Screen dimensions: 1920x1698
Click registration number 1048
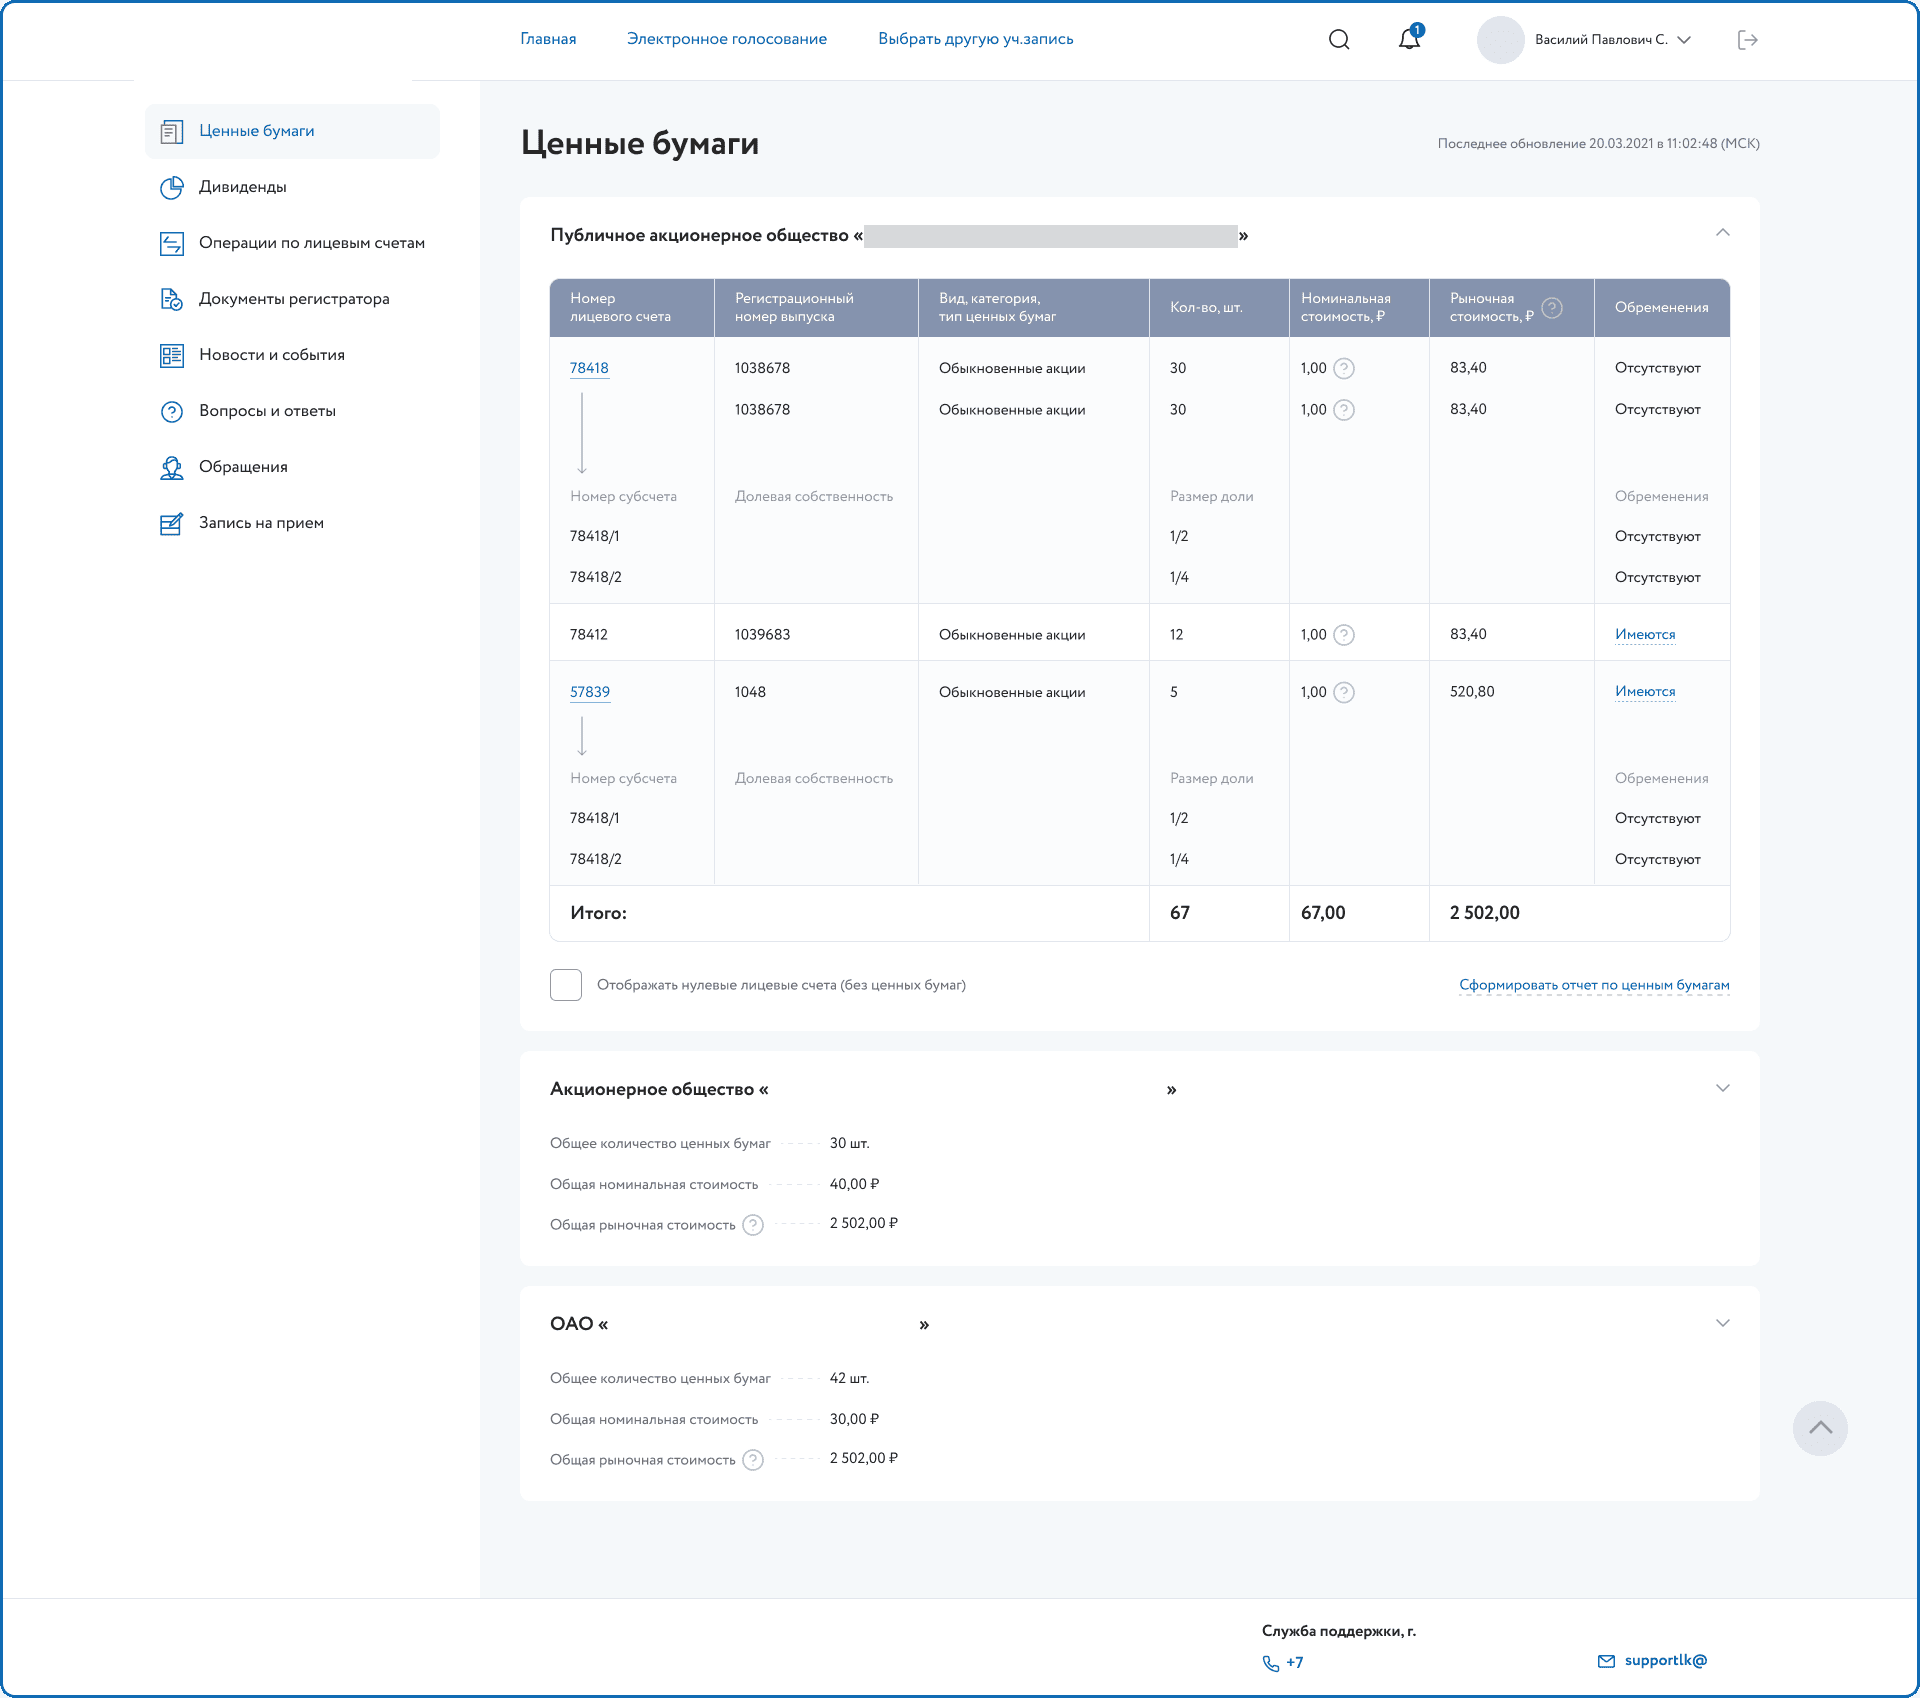tap(750, 692)
